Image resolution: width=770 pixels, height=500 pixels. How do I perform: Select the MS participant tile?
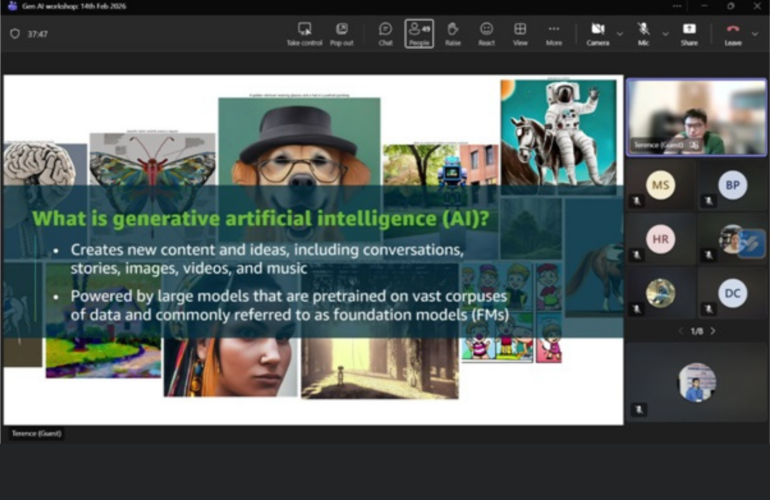pyautogui.click(x=660, y=185)
